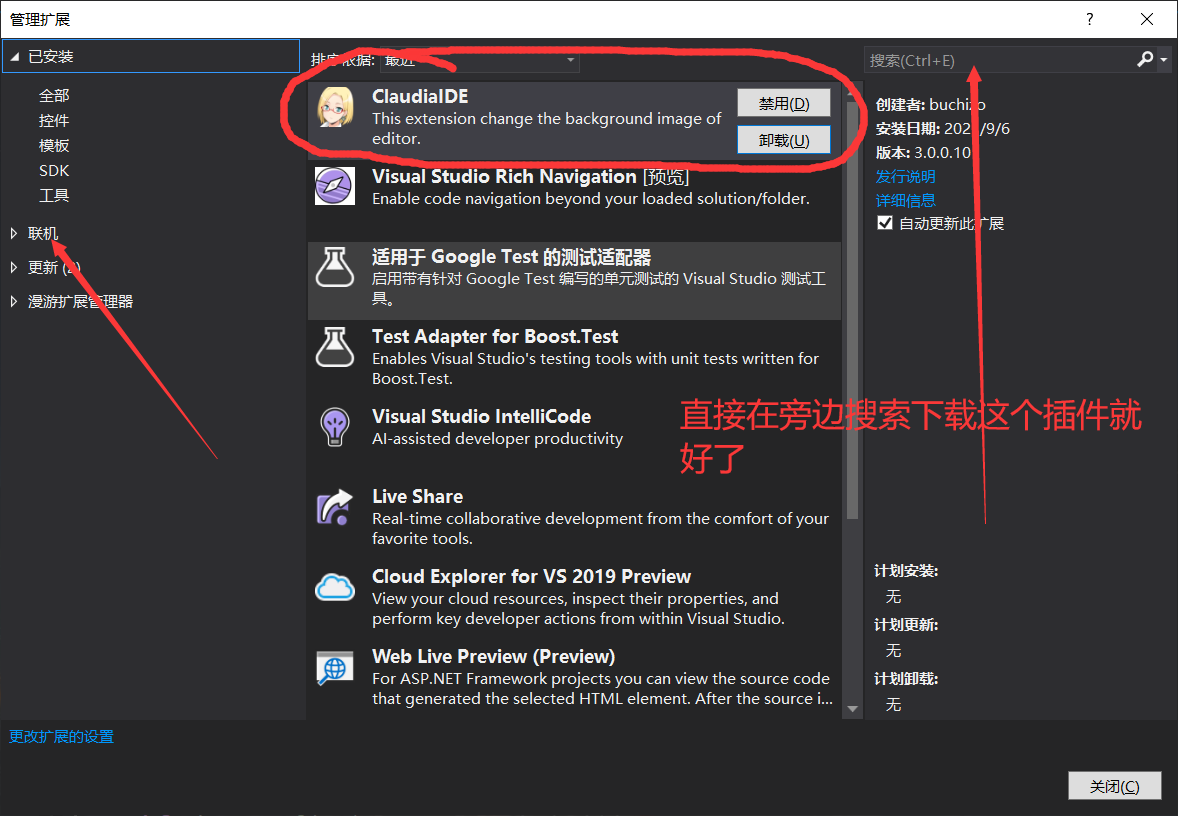Select the 模板 category
1178x816 pixels.
pos(54,145)
